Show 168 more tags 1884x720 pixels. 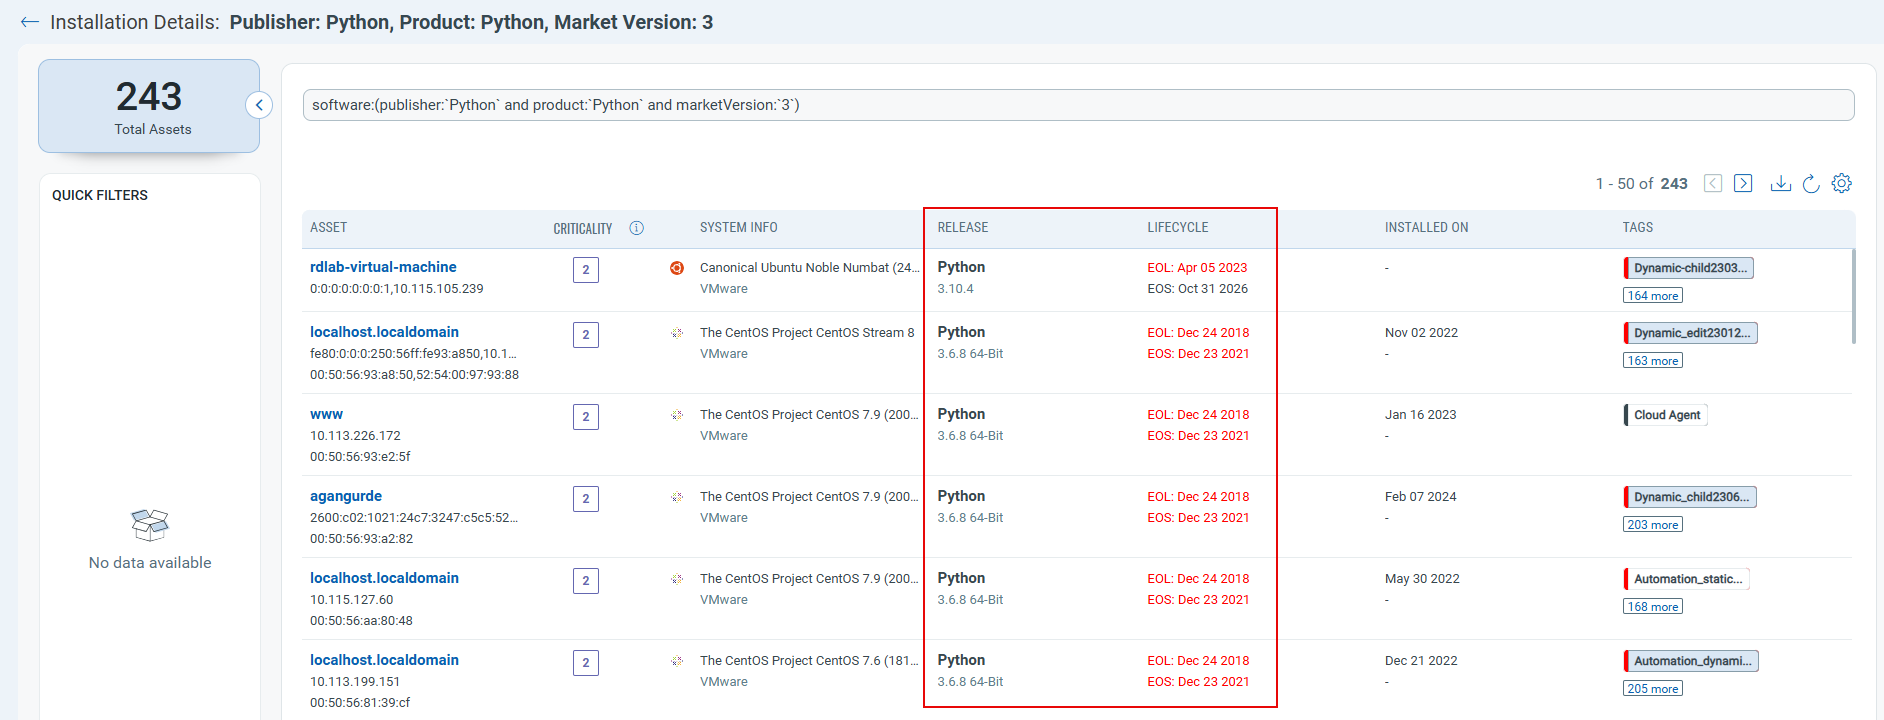click(1653, 607)
